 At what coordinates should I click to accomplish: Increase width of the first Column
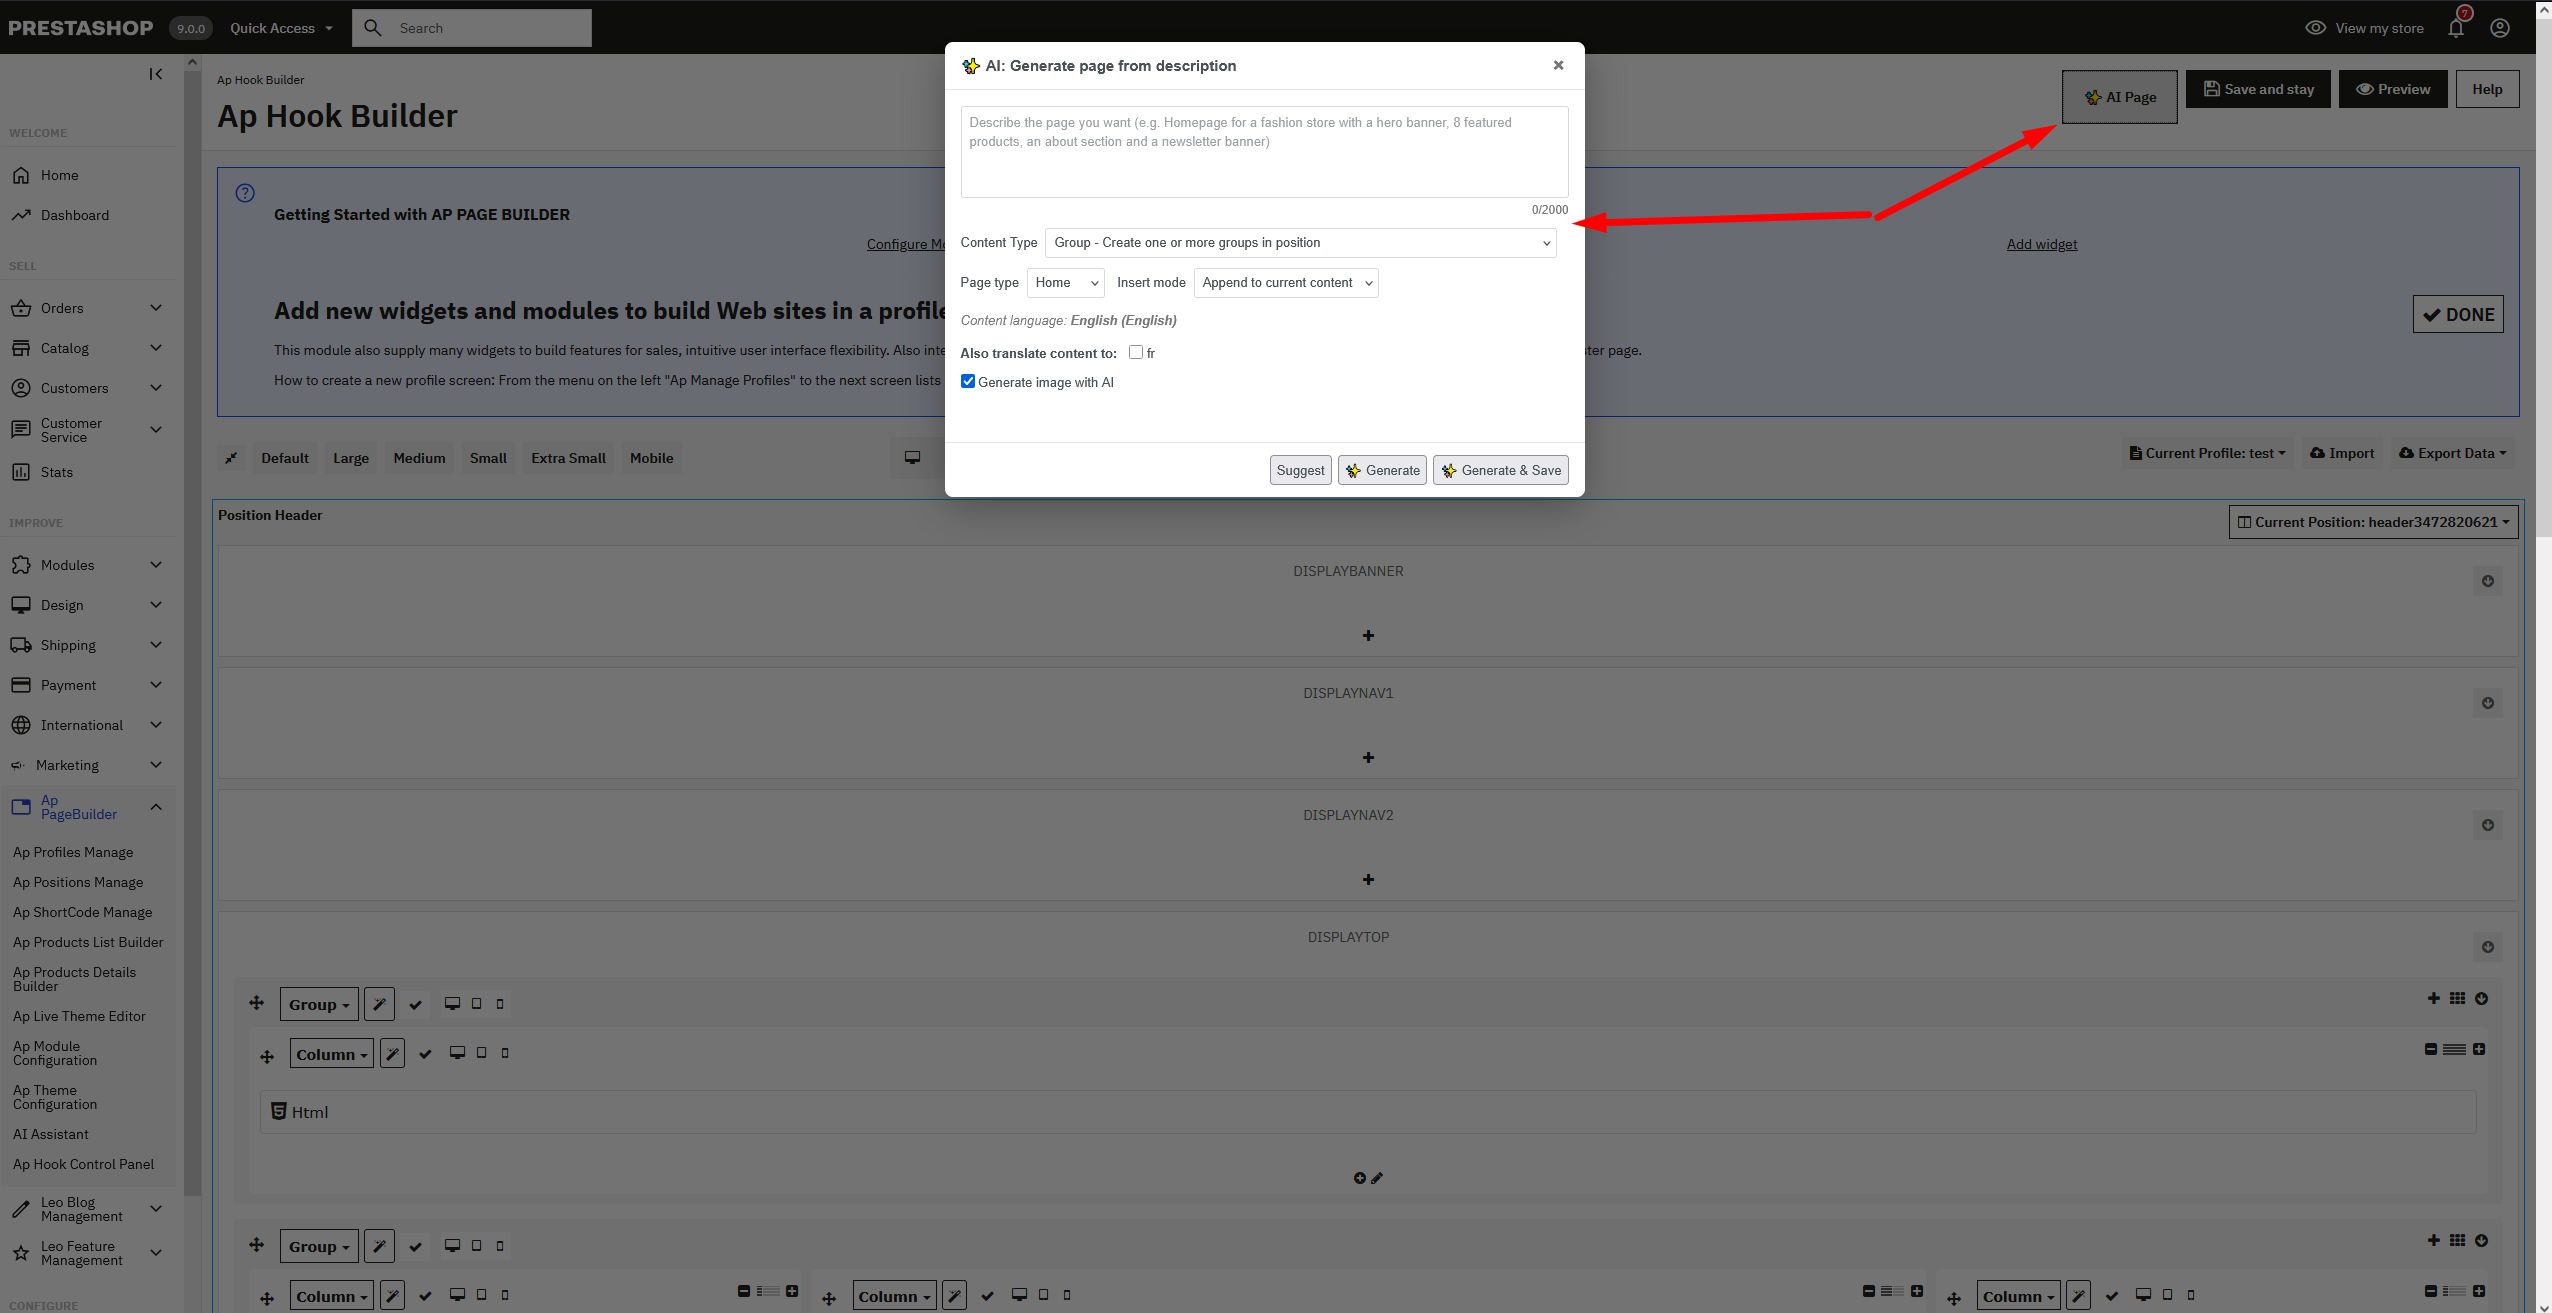(2479, 1049)
